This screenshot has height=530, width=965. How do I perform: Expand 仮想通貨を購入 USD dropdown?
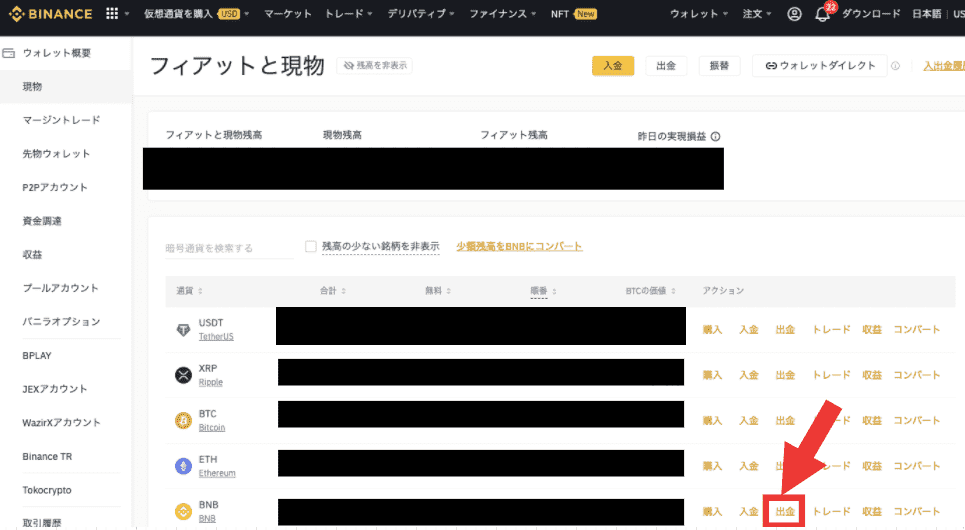196,14
